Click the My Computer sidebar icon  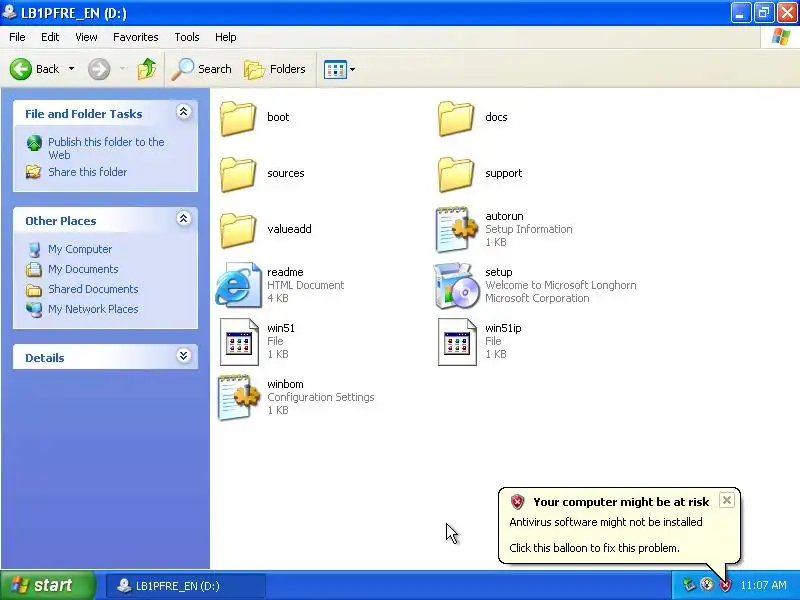(x=34, y=249)
